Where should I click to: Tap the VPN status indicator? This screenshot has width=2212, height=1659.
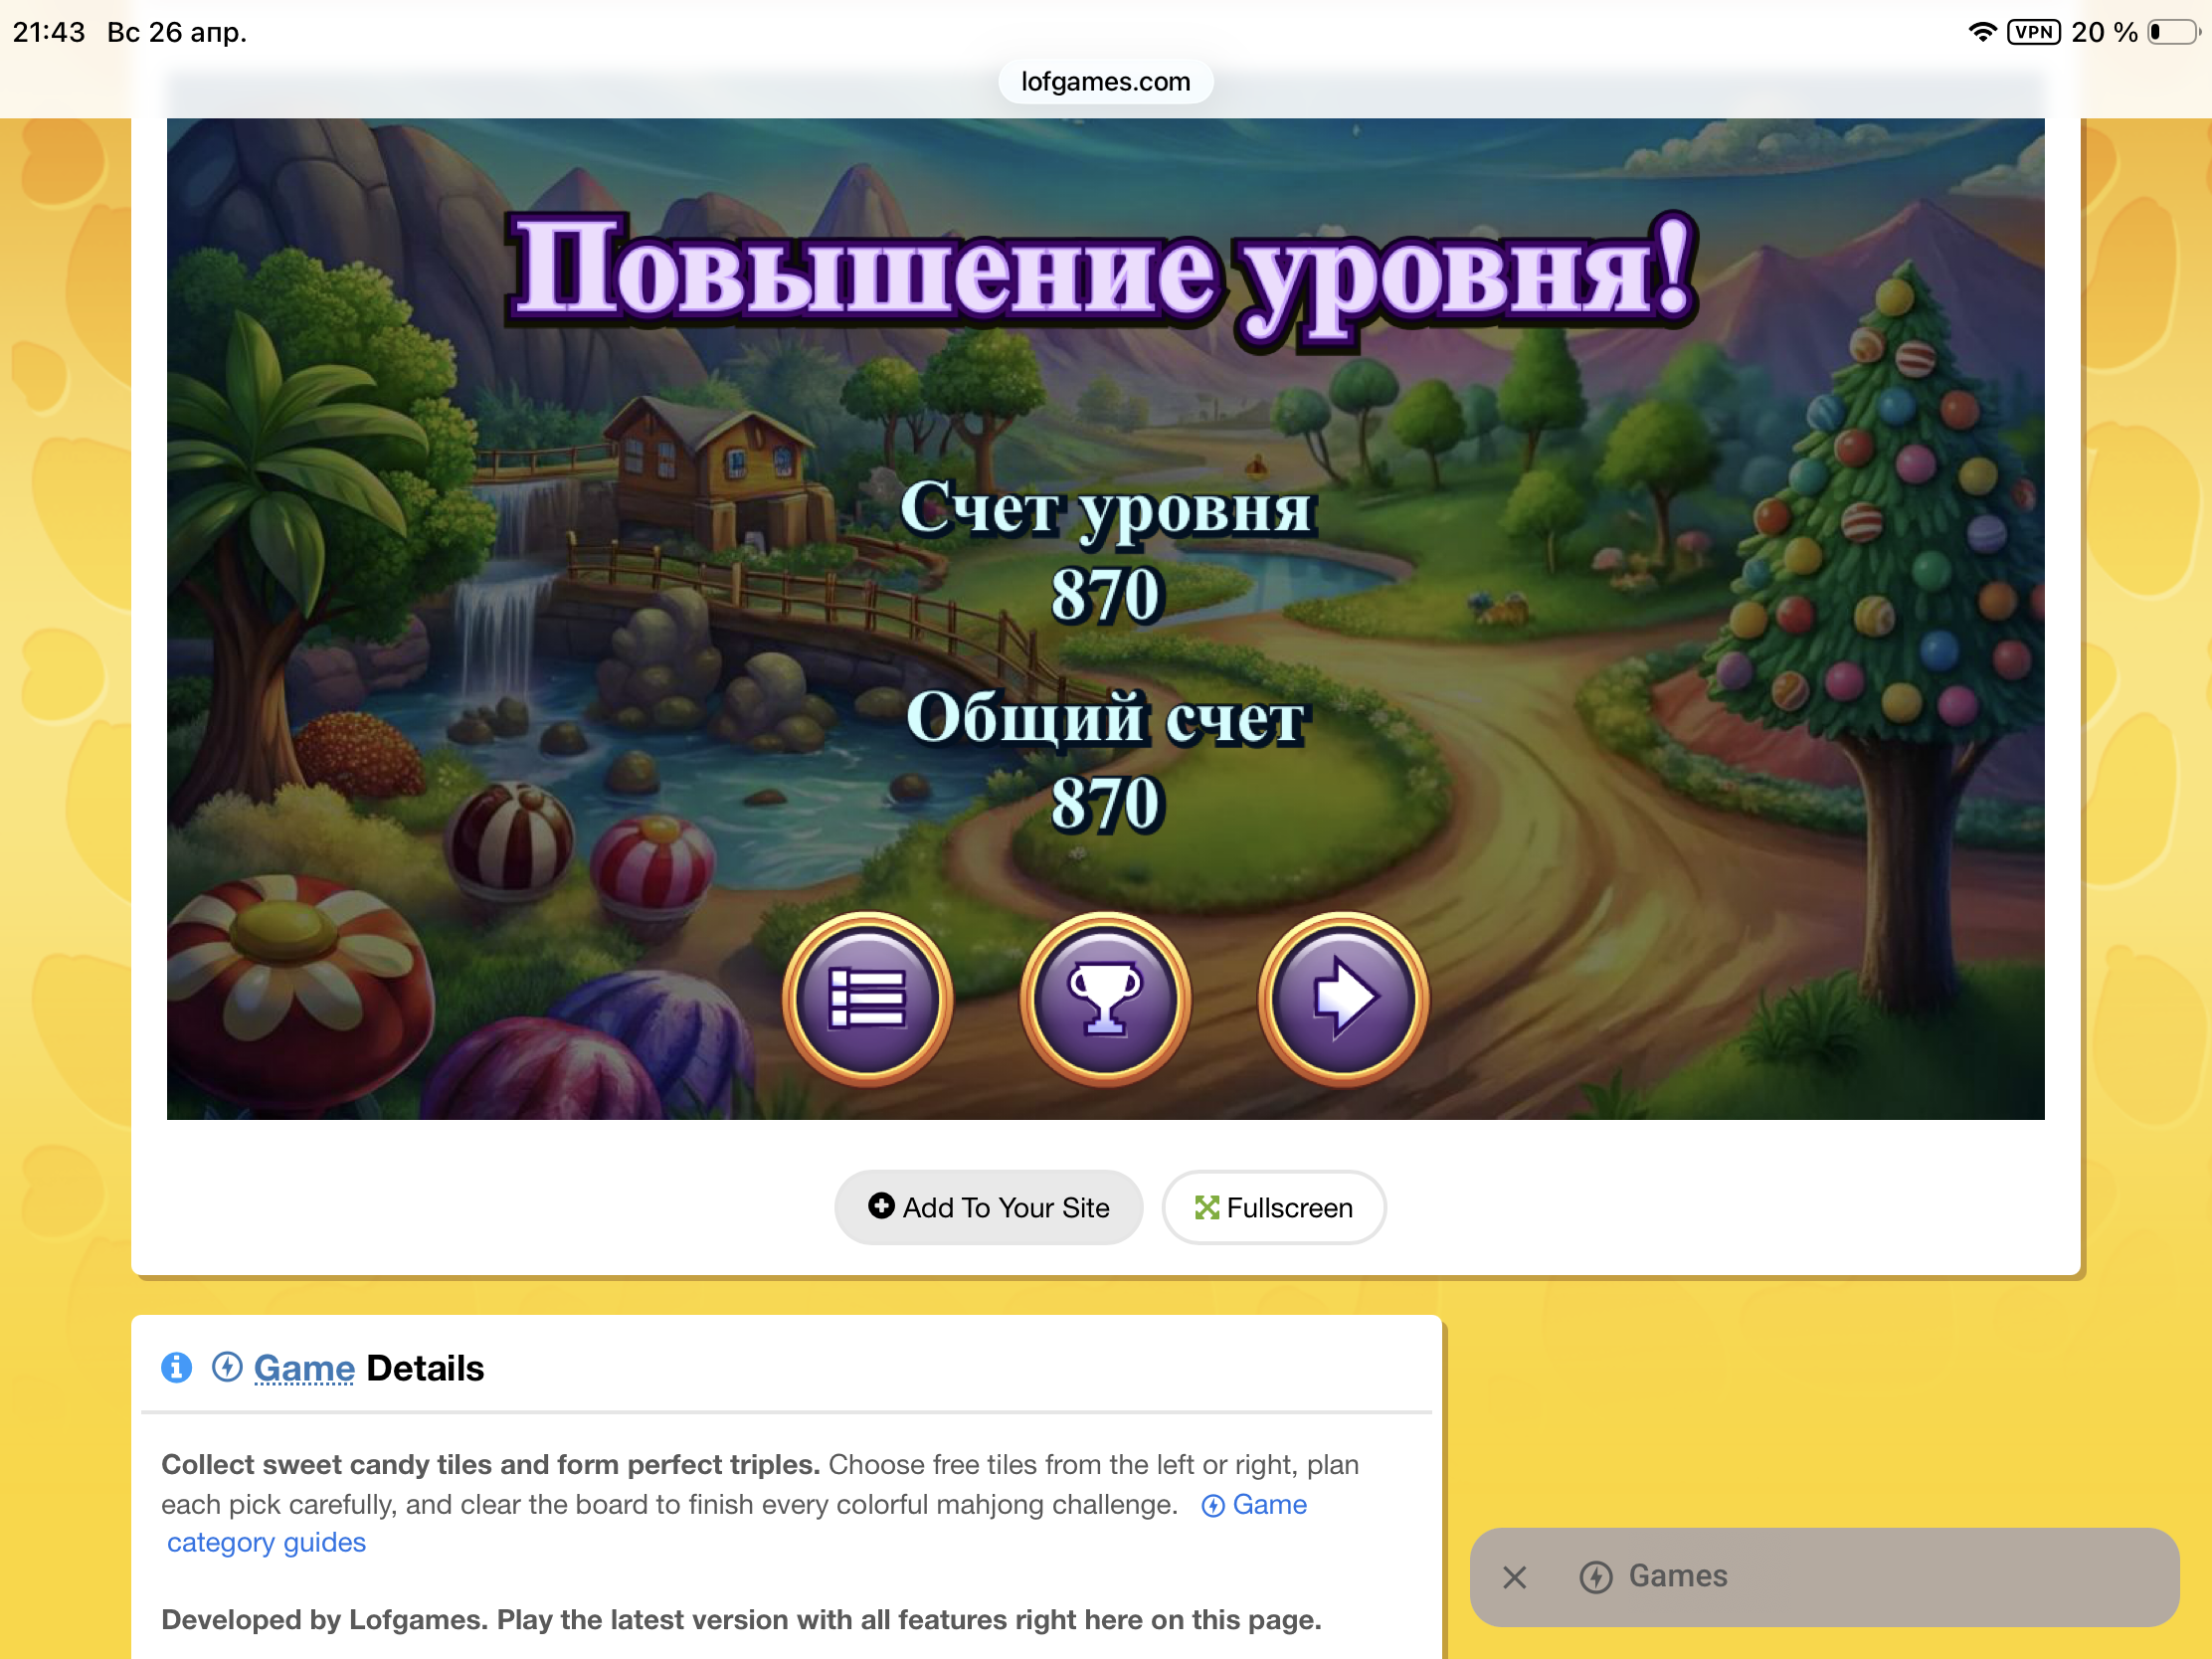[2033, 32]
